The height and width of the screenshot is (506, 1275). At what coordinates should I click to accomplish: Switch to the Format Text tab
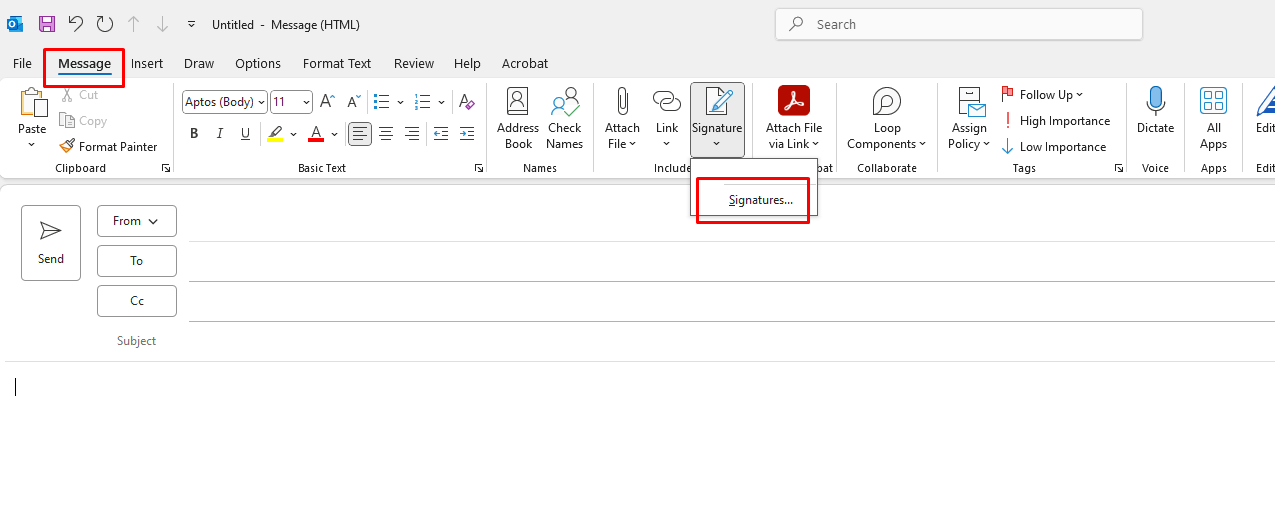point(337,63)
